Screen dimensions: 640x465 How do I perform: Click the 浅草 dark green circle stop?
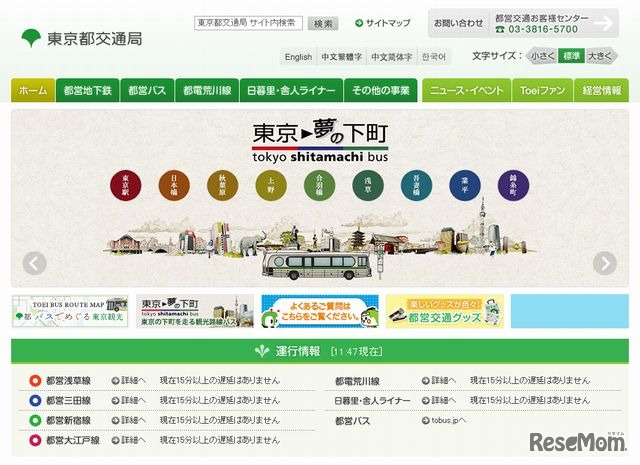368,185
